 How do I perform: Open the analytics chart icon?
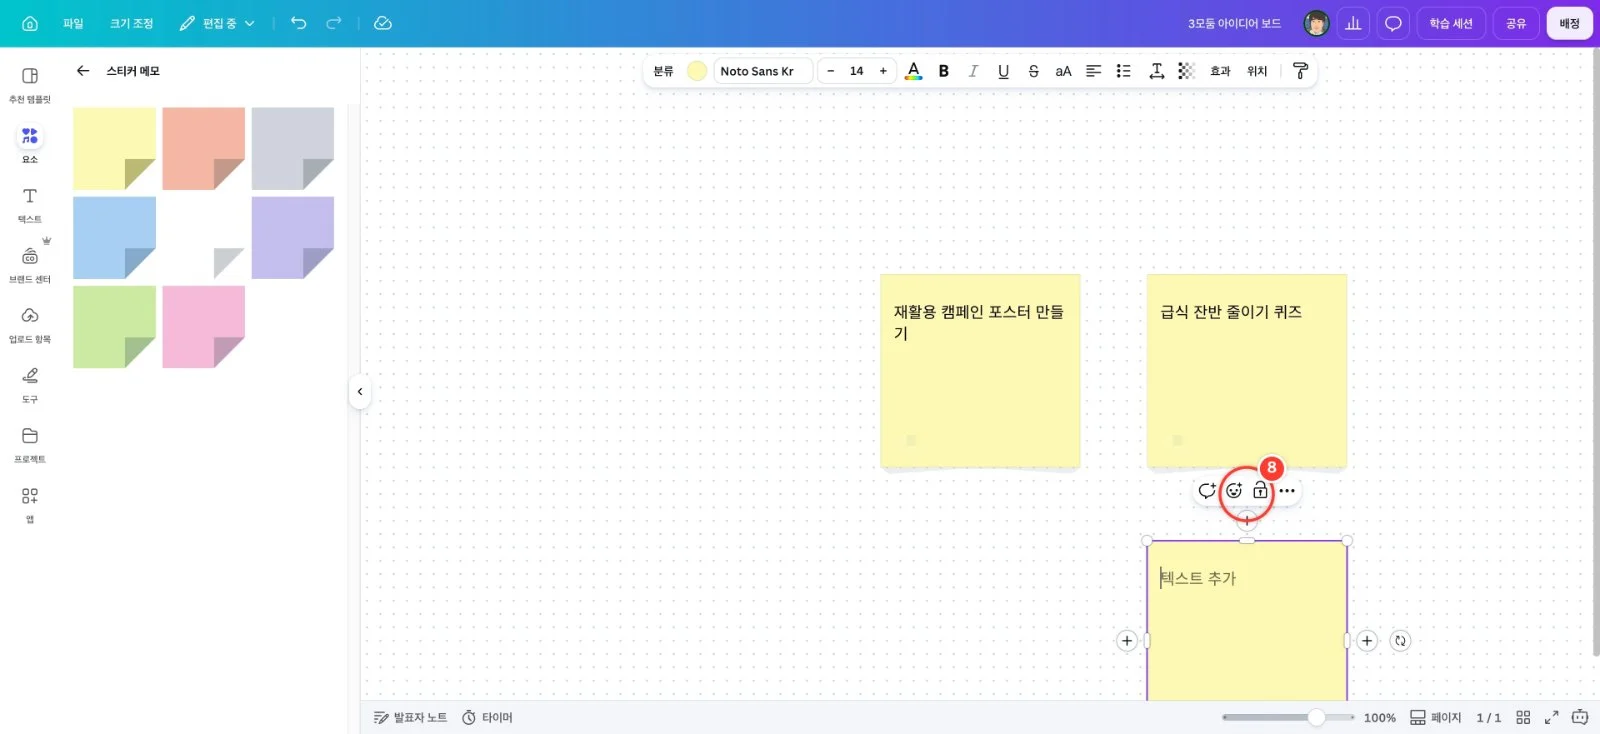pyautogui.click(x=1353, y=23)
